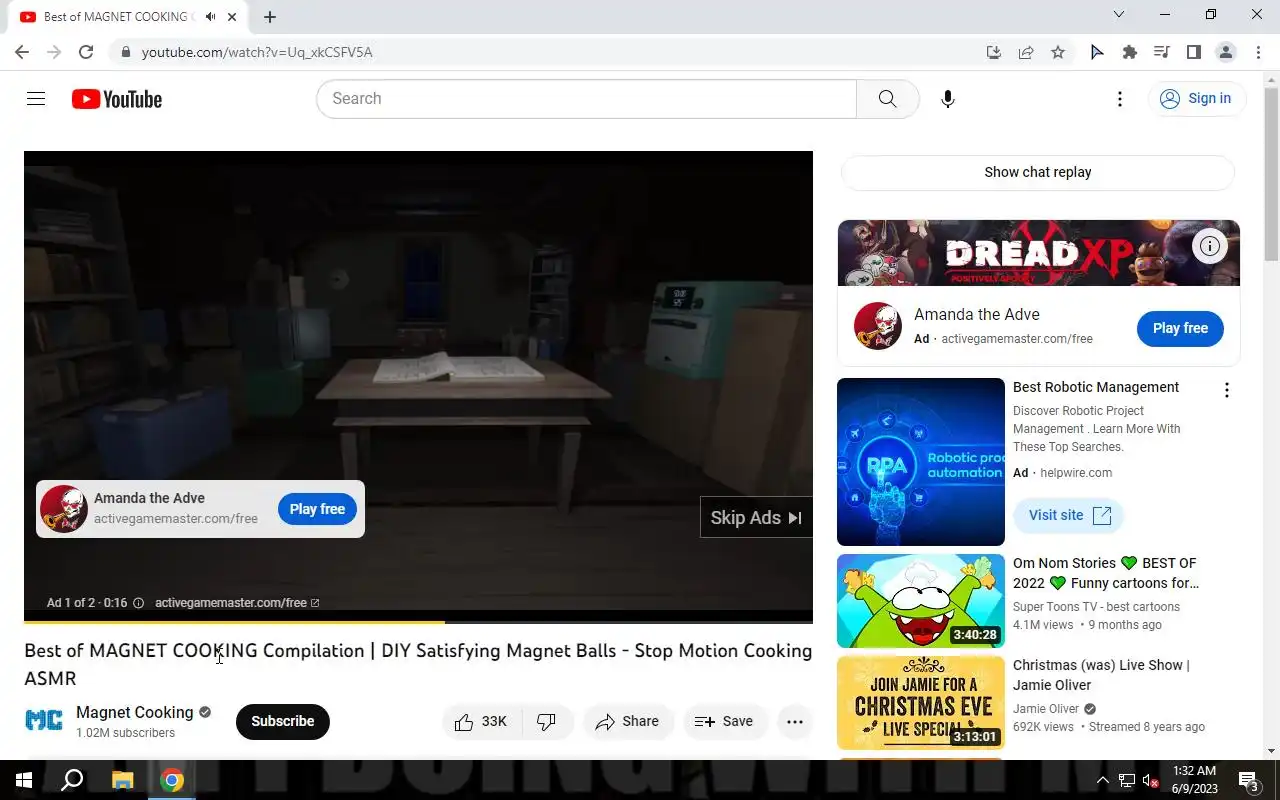This screenshot has height=800, width=1280.
Task: Open Magnet Cooking channel avatar
Action: [x=44, y=720]
